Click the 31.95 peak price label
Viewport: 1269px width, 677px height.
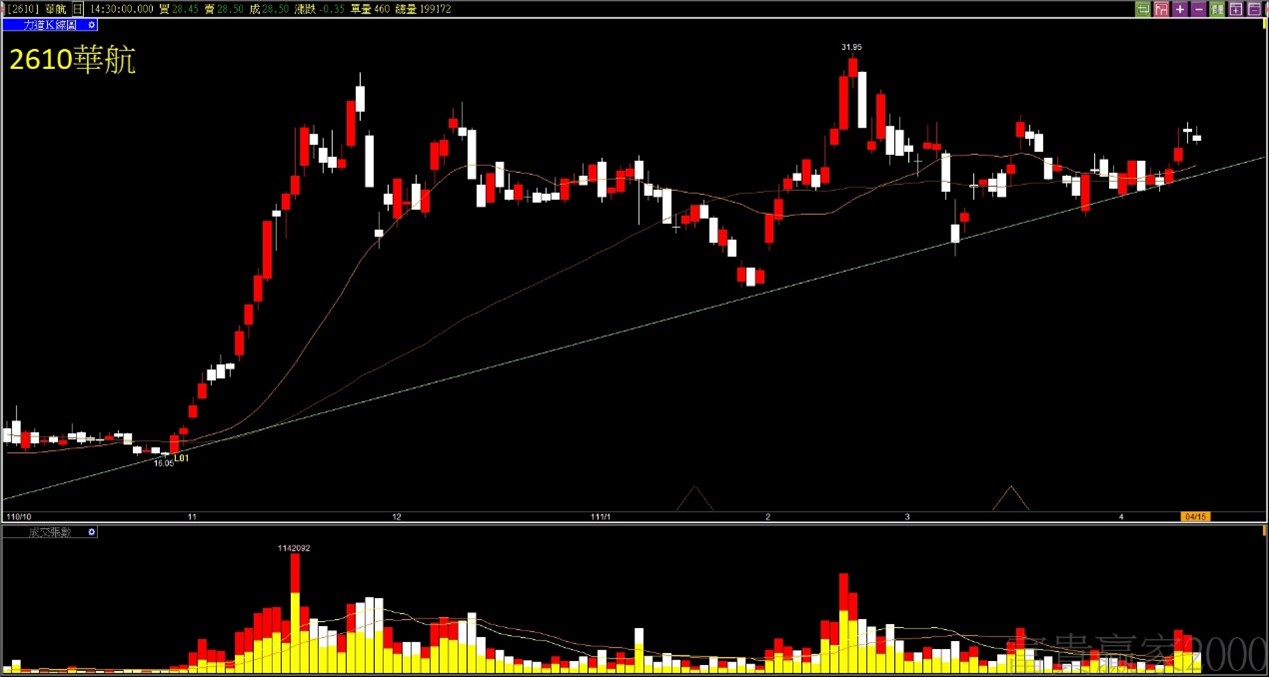[x=852, y=47]
